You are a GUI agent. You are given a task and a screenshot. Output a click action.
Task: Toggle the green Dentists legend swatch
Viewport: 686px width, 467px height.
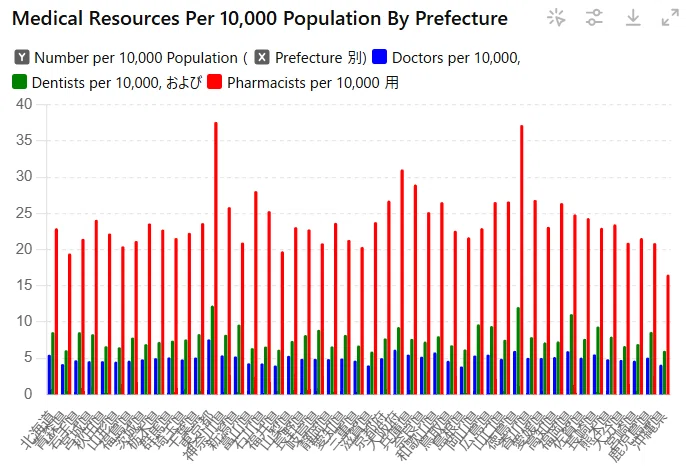tap(19, 82)
